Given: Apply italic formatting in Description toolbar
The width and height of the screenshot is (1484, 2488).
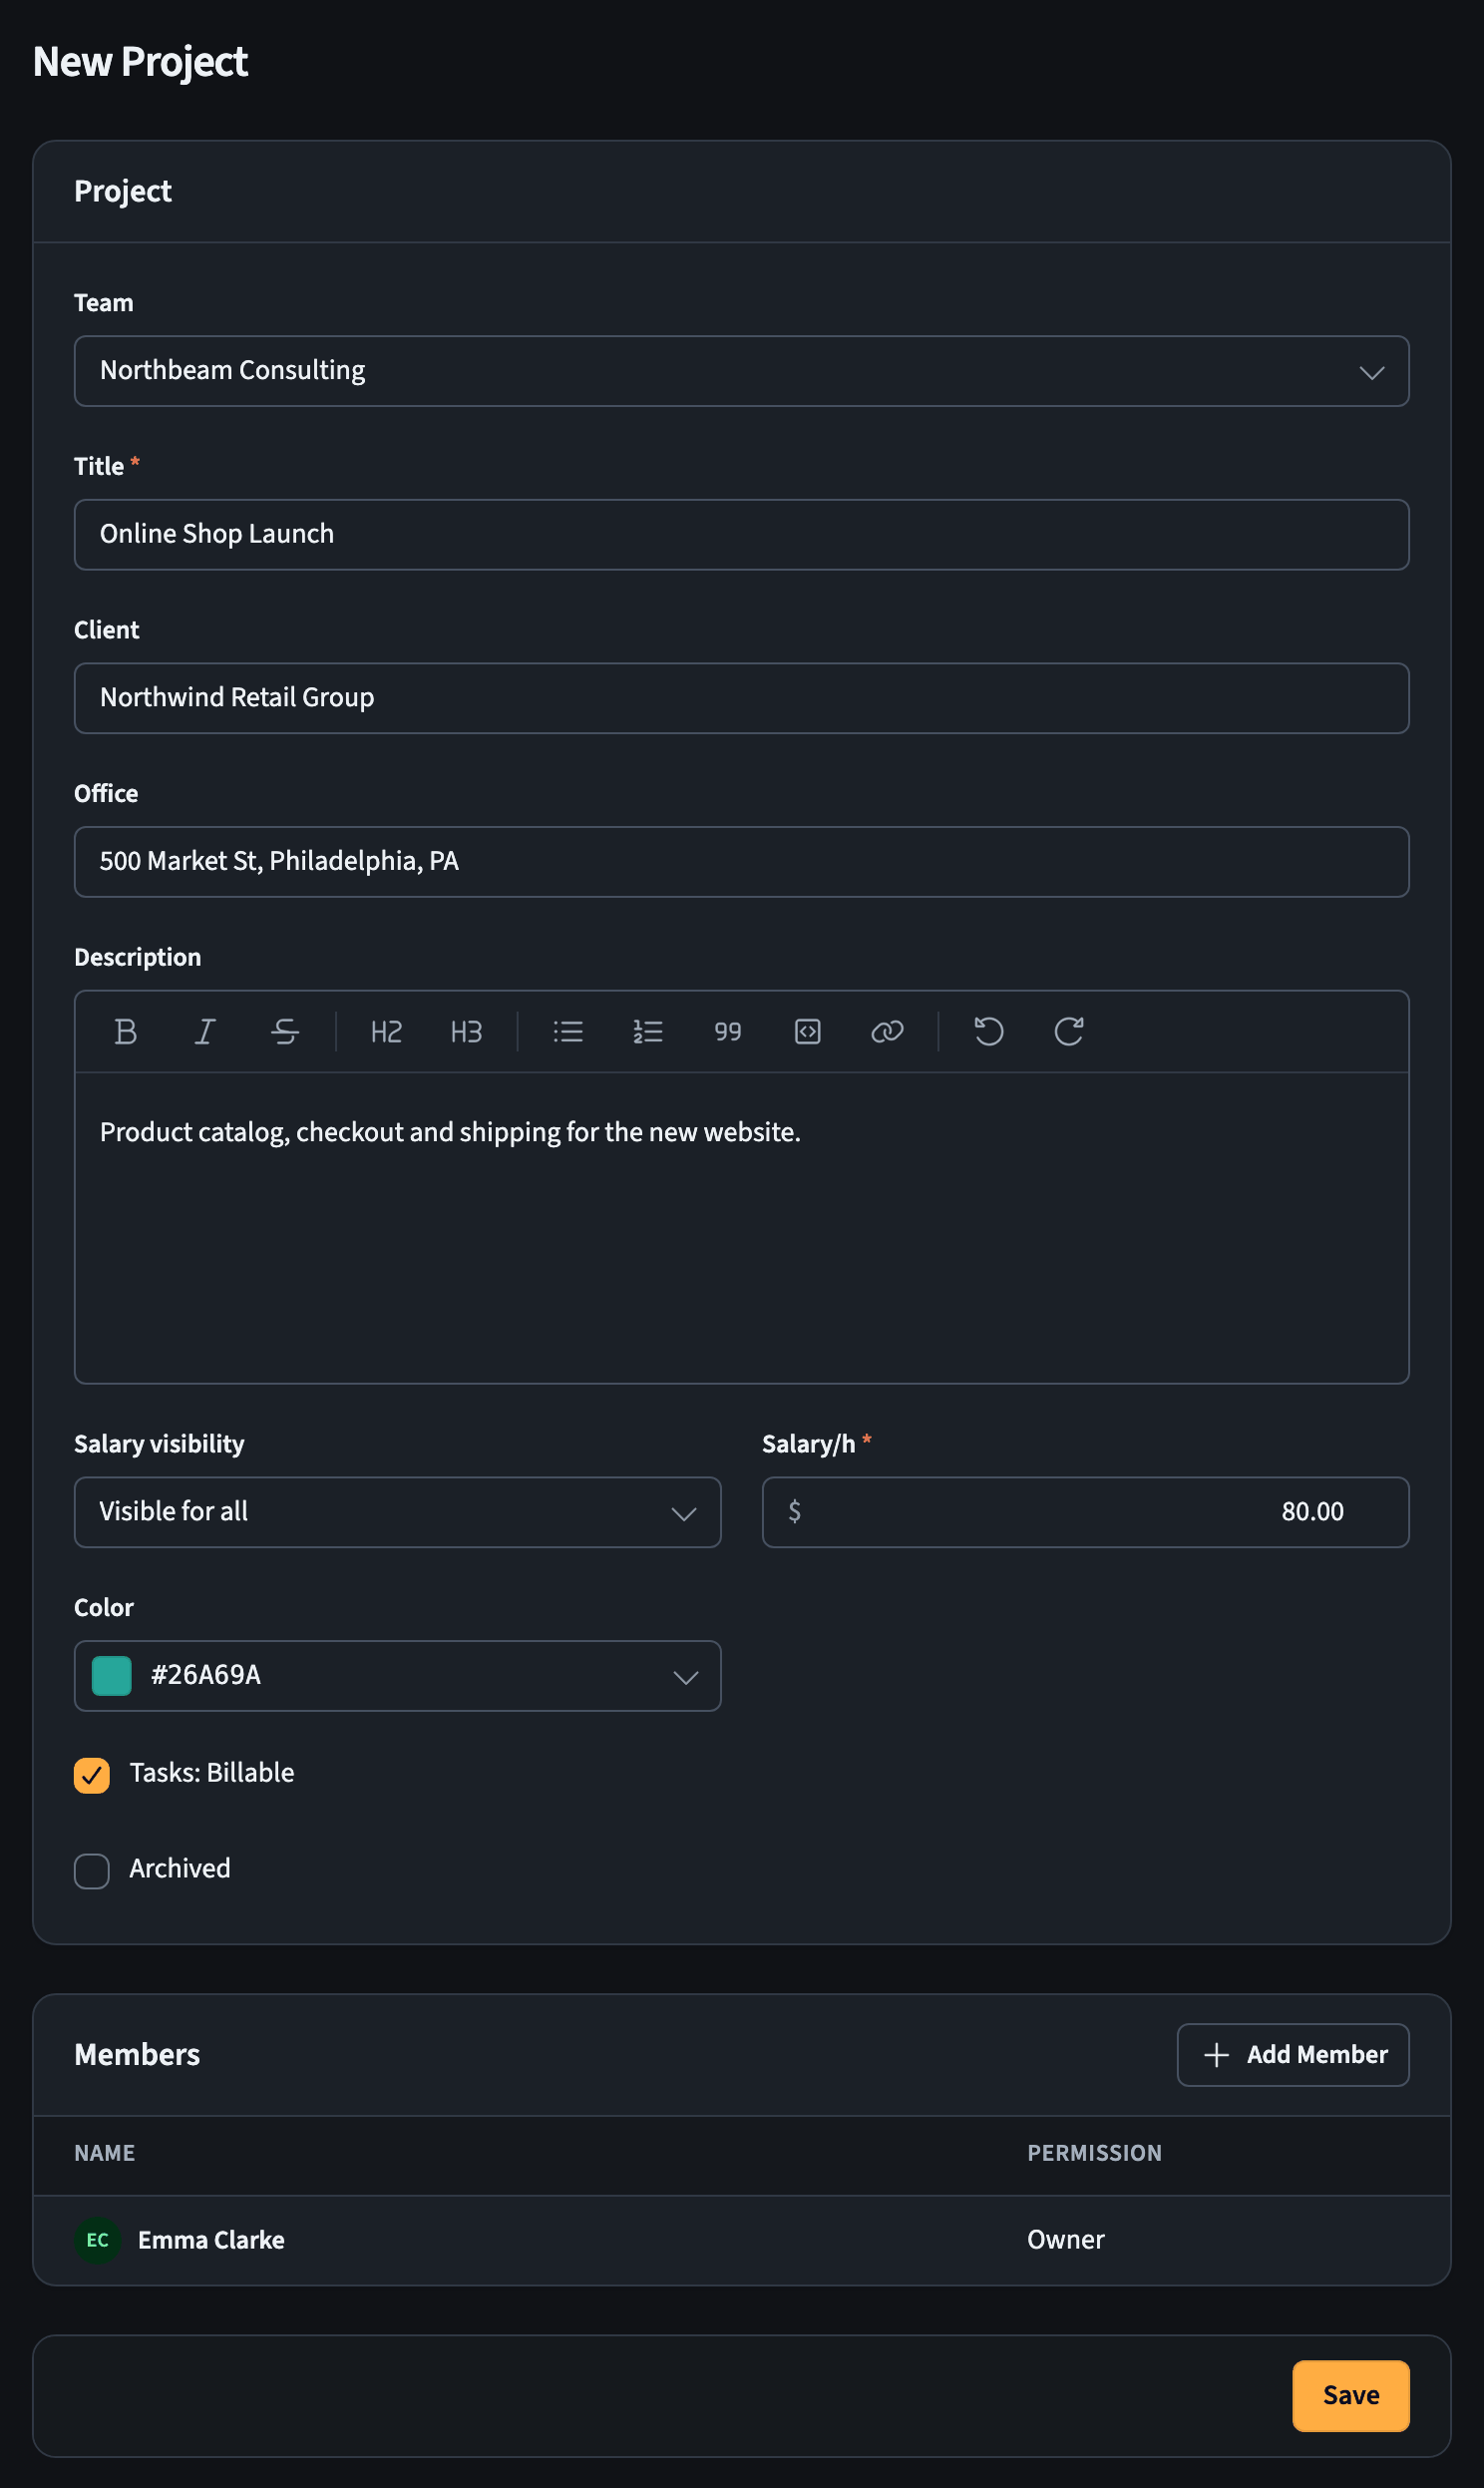Looking at the screenshot, I should coord(205,1031).
